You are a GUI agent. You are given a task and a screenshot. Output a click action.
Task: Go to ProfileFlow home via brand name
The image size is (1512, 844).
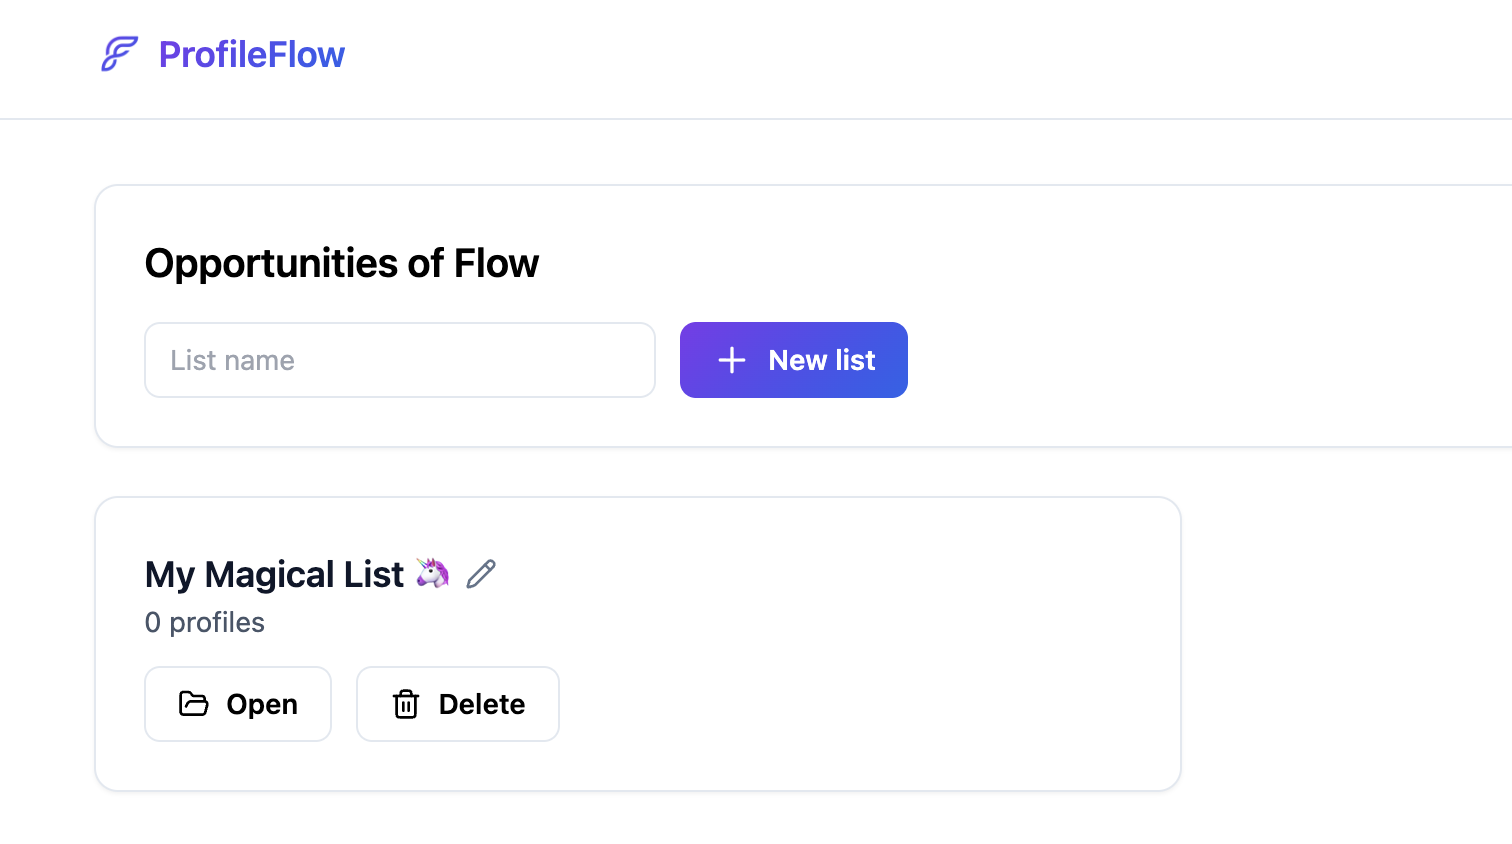tap(252, 54)
